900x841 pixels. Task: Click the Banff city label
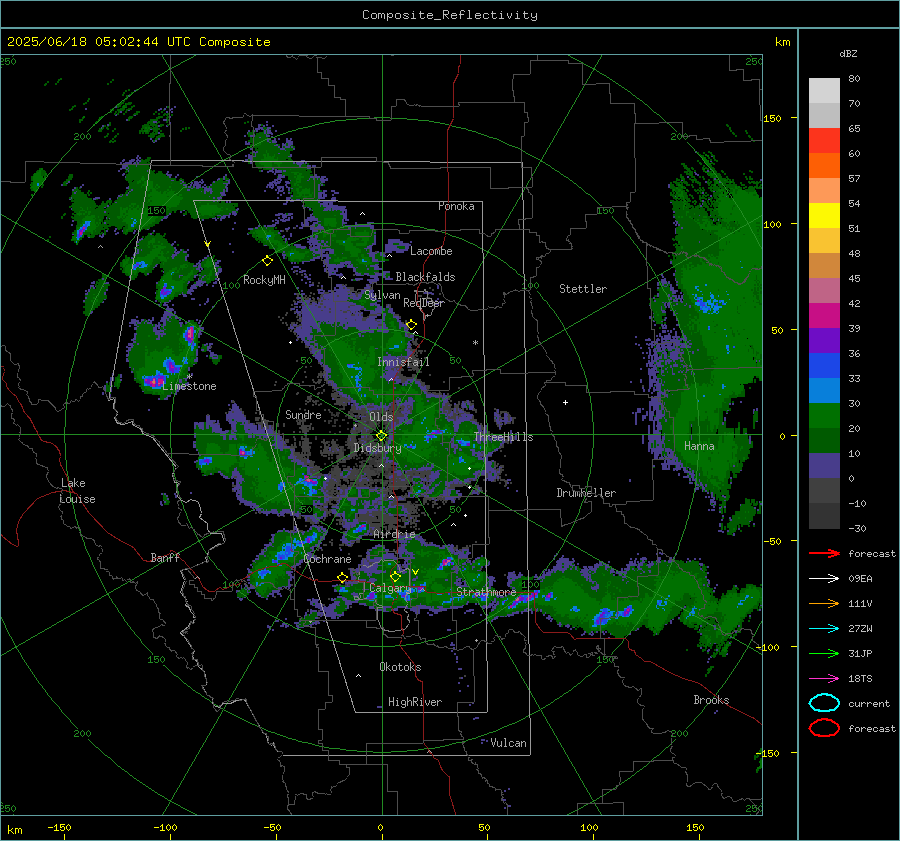tap(165, 557)
